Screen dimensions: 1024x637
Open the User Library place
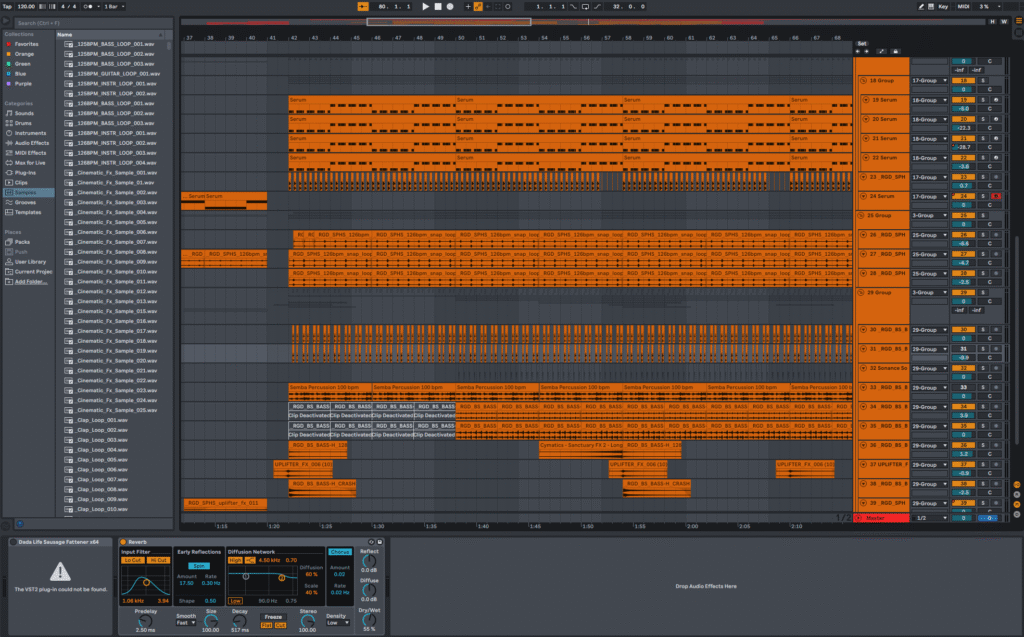click(x=31, y=261)
